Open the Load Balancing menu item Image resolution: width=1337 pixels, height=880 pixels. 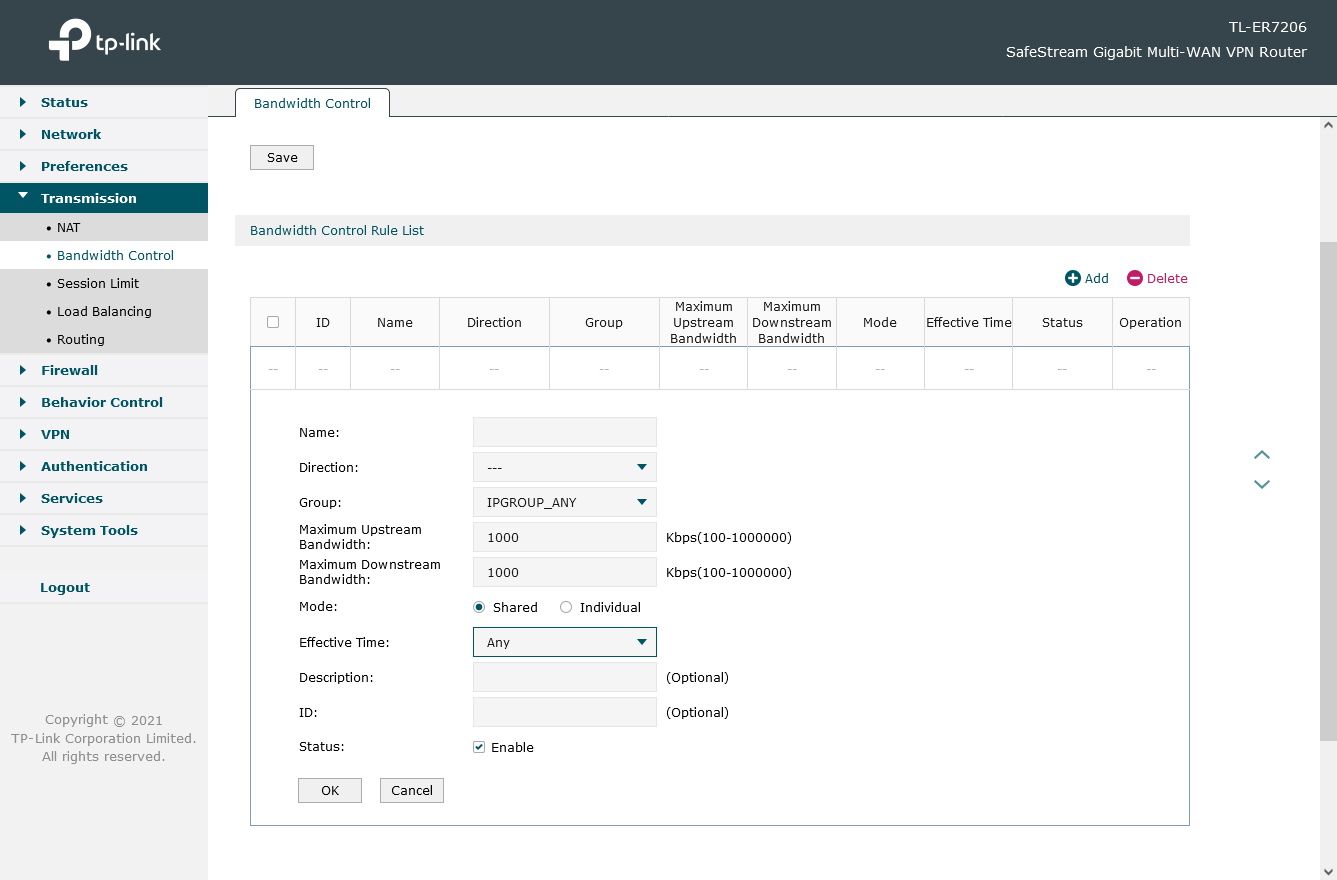tap(104, 311)
